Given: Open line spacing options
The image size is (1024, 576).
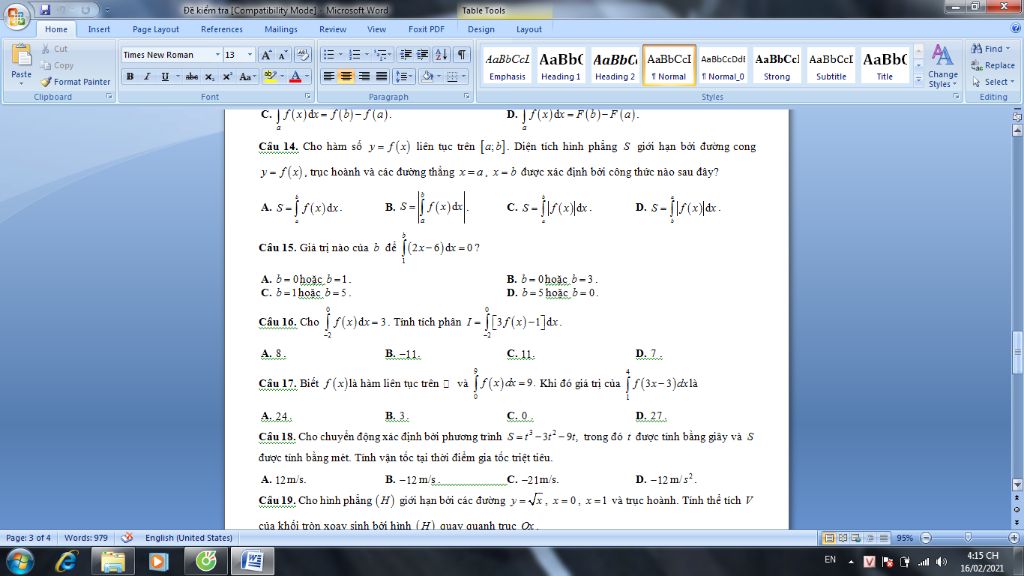Looking at the screenshot, I should click(x=404, y=76).
